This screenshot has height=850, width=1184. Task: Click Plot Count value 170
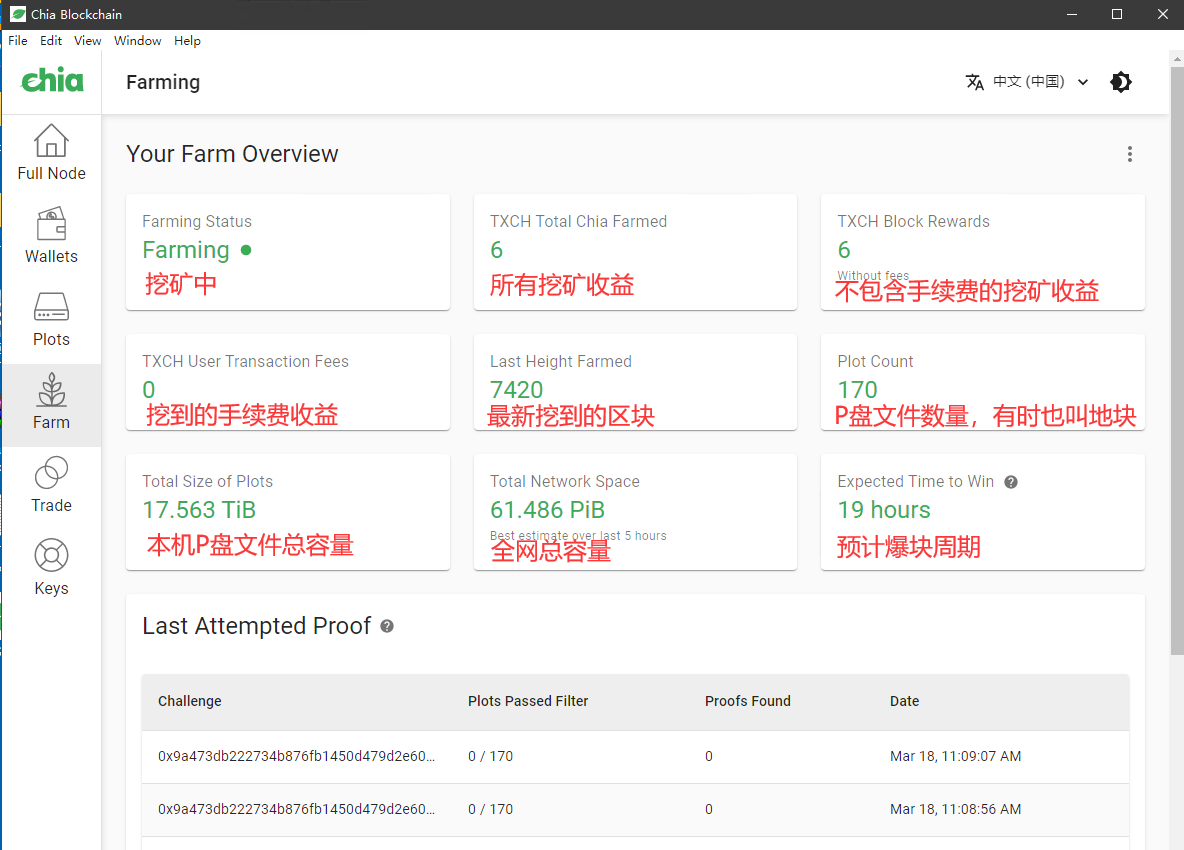click(857, 390)
